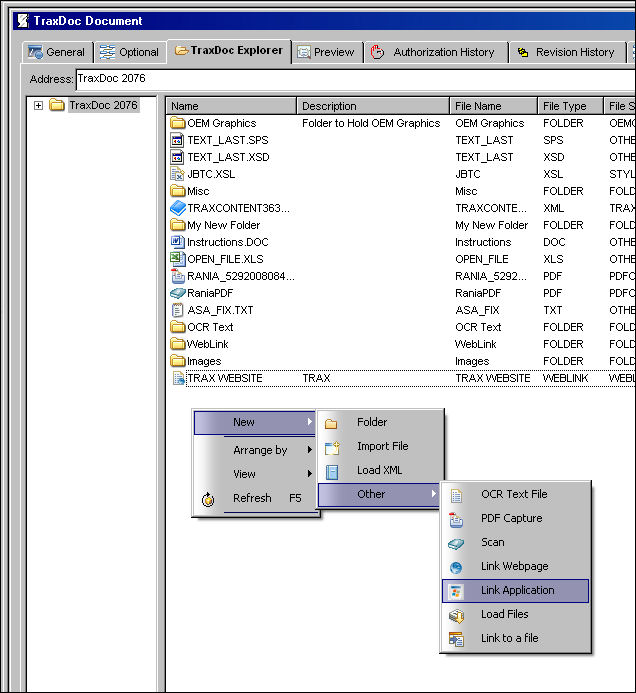Viewport: 636px width, 693px height.
Task: Click the TEXT_LAST.SPS file icon
Action: [177, 140]
